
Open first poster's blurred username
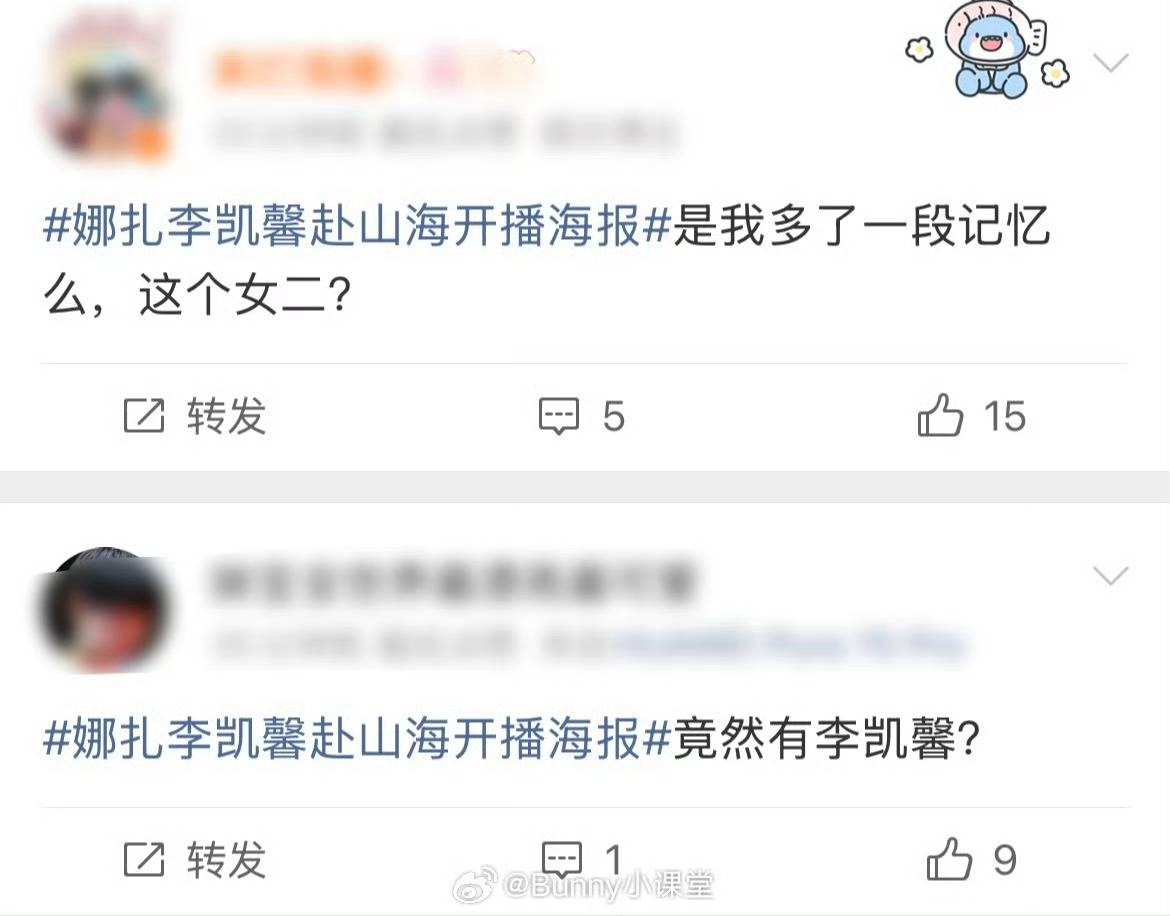tap(375, 70)
